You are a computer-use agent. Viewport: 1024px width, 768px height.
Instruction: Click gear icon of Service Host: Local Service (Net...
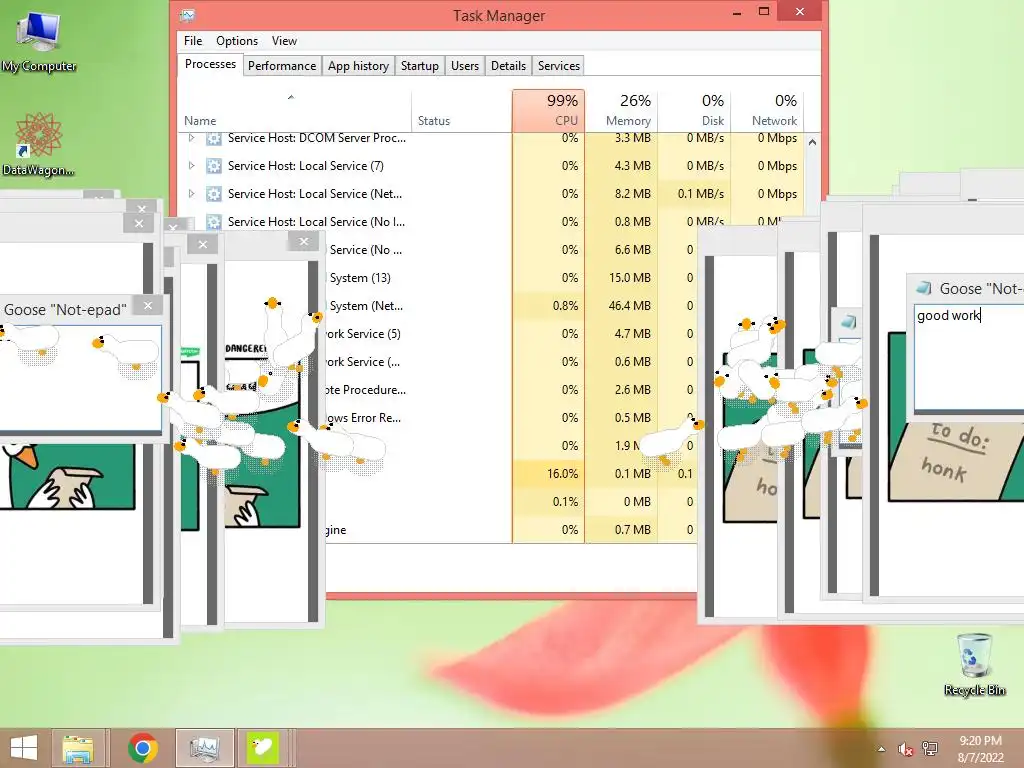click(x=214, y=194)
